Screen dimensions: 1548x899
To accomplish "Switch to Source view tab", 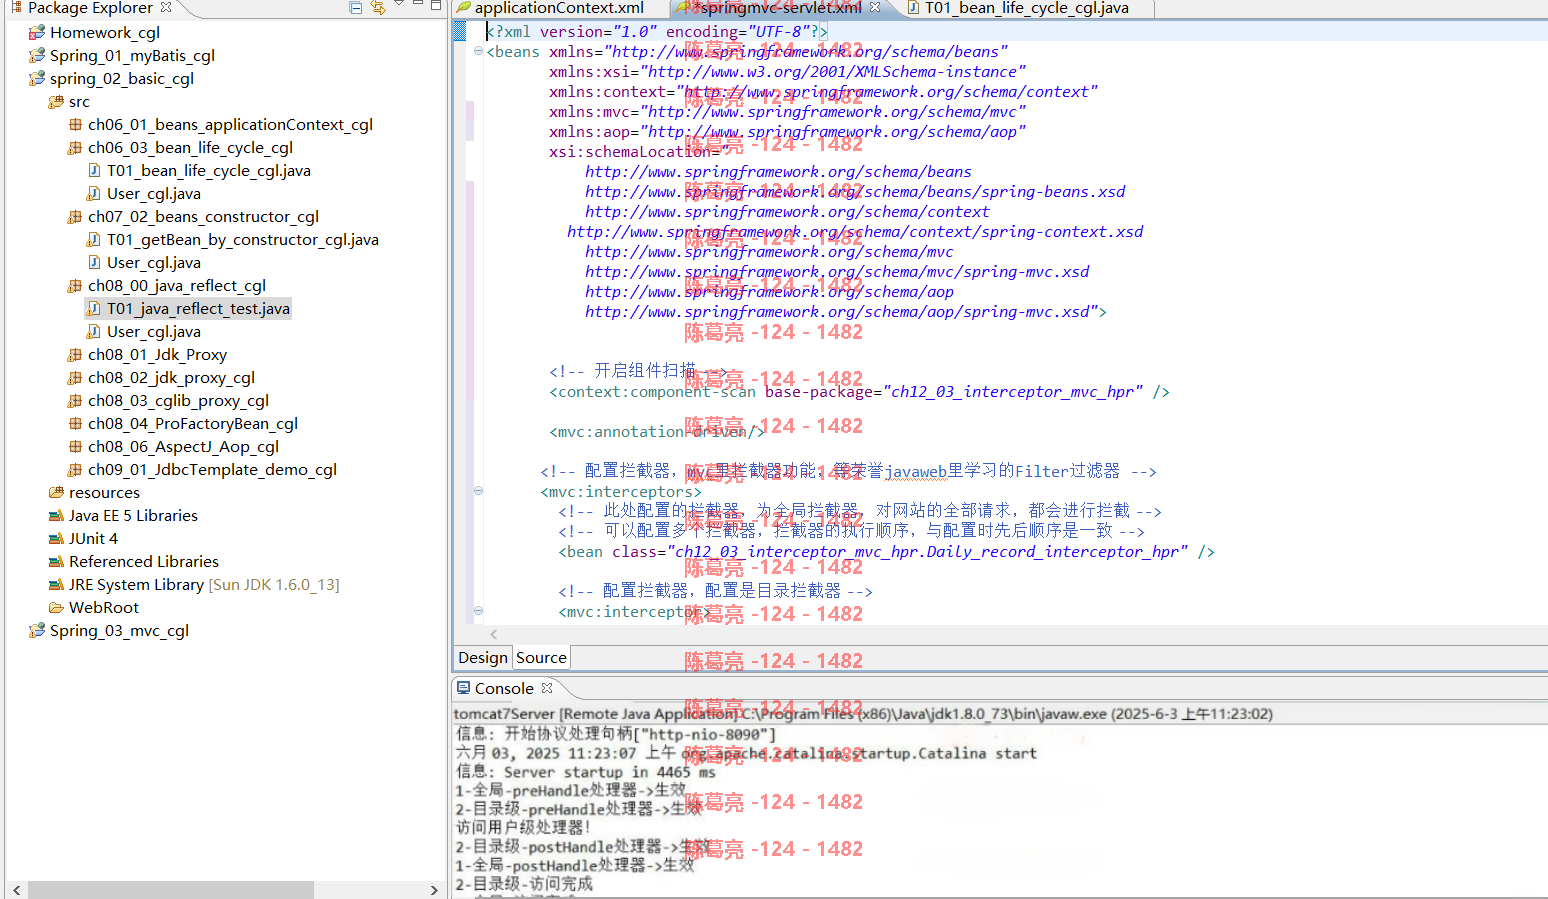I will [541, 657].
